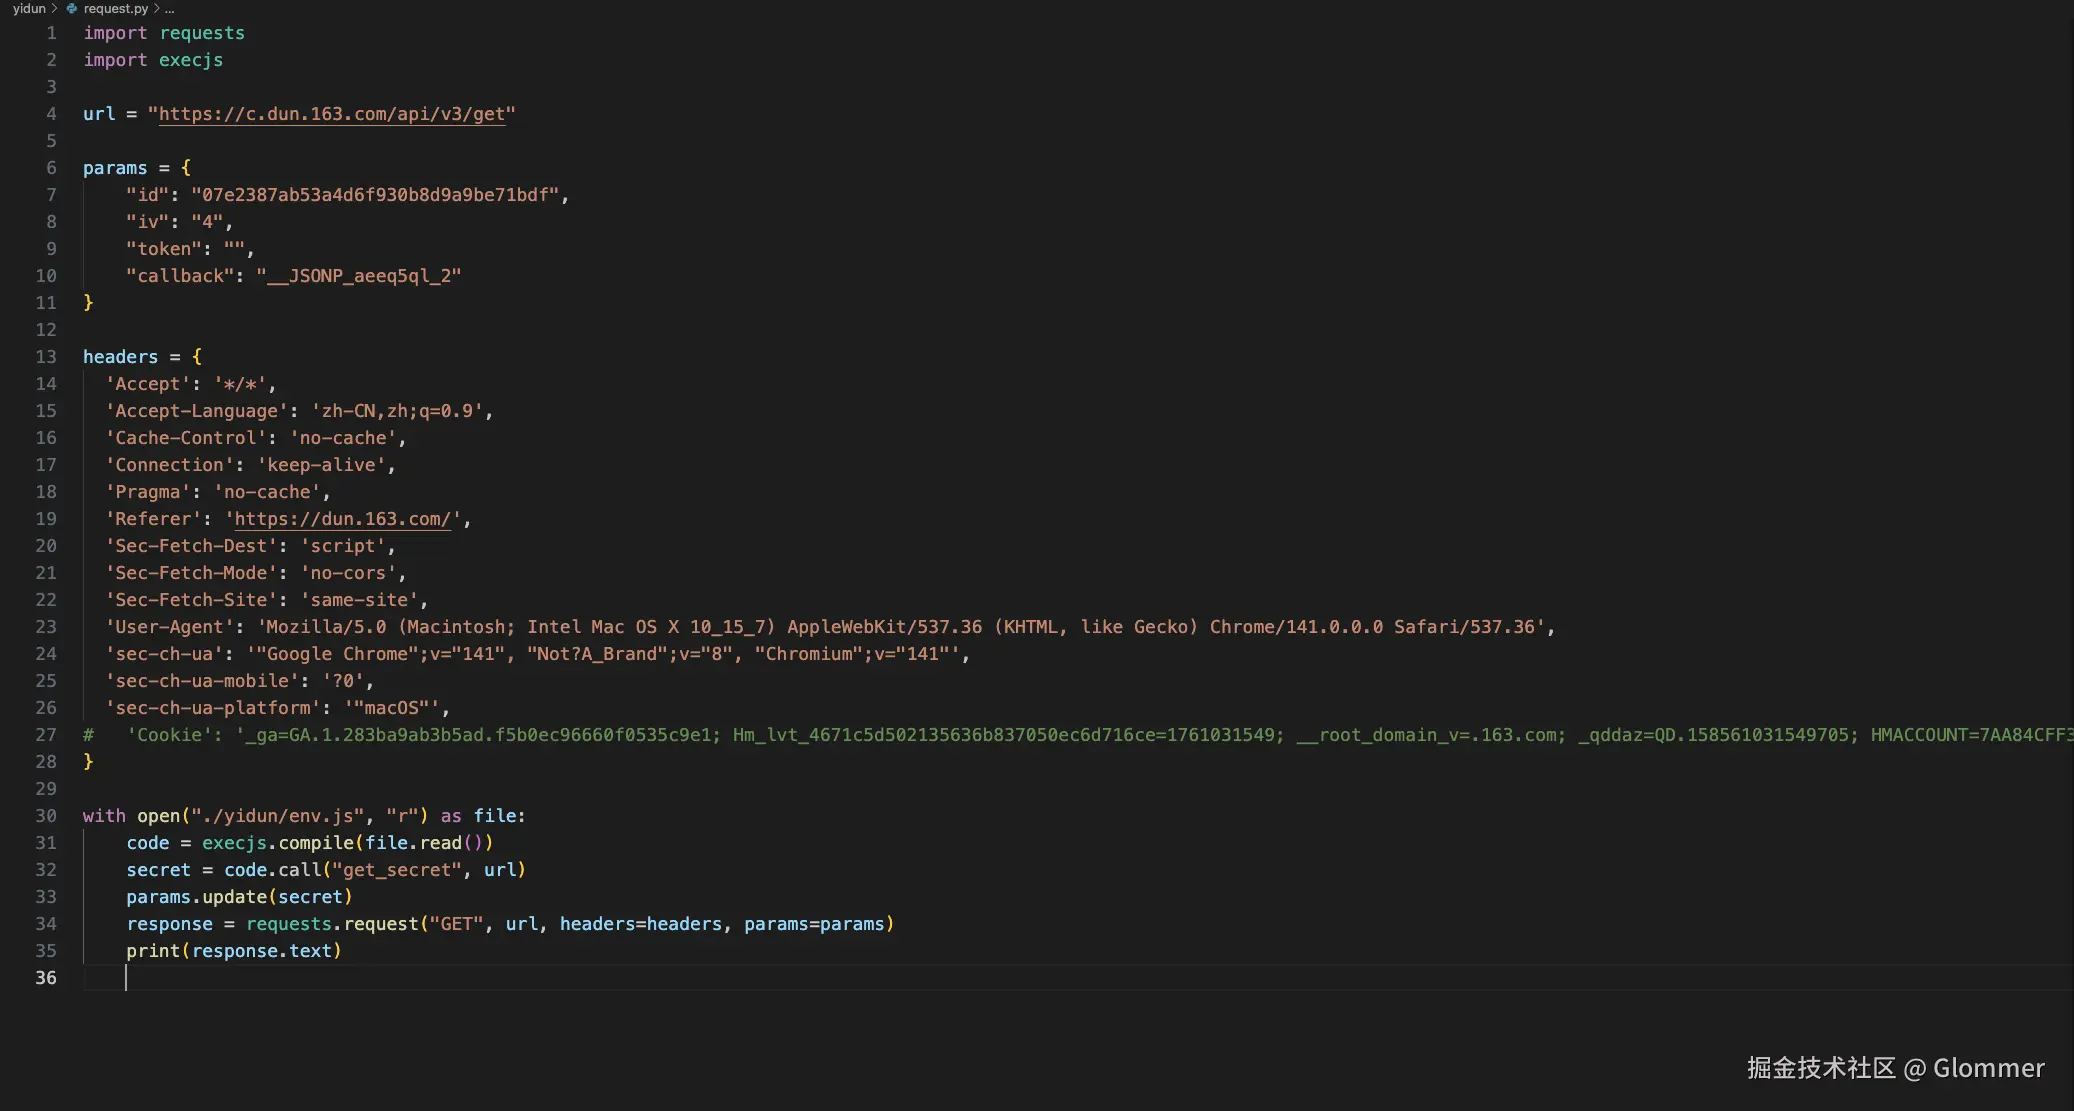
Task: Click line number 30 in the gutter
Action: pyautogui.click(x=46, y=816)
